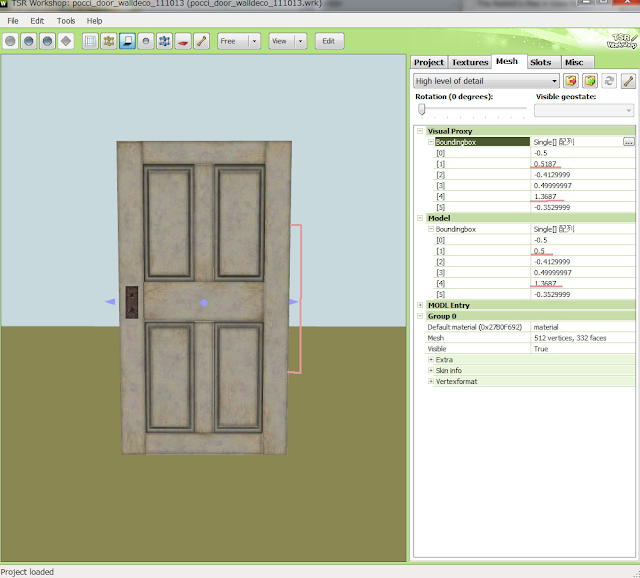Collapse the Model section

pyautogui.click(x=420, y=218)
